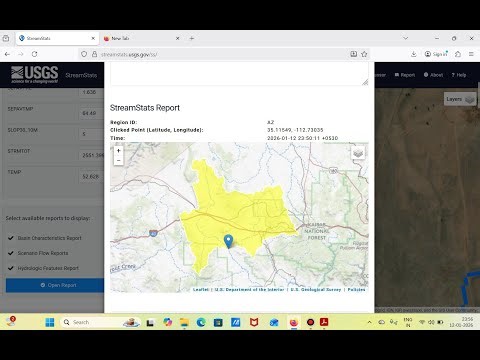Image resolution: width=480 pixels, height=360 pixels.
Task: Click Sign in account button
Action: click(436, 54)
